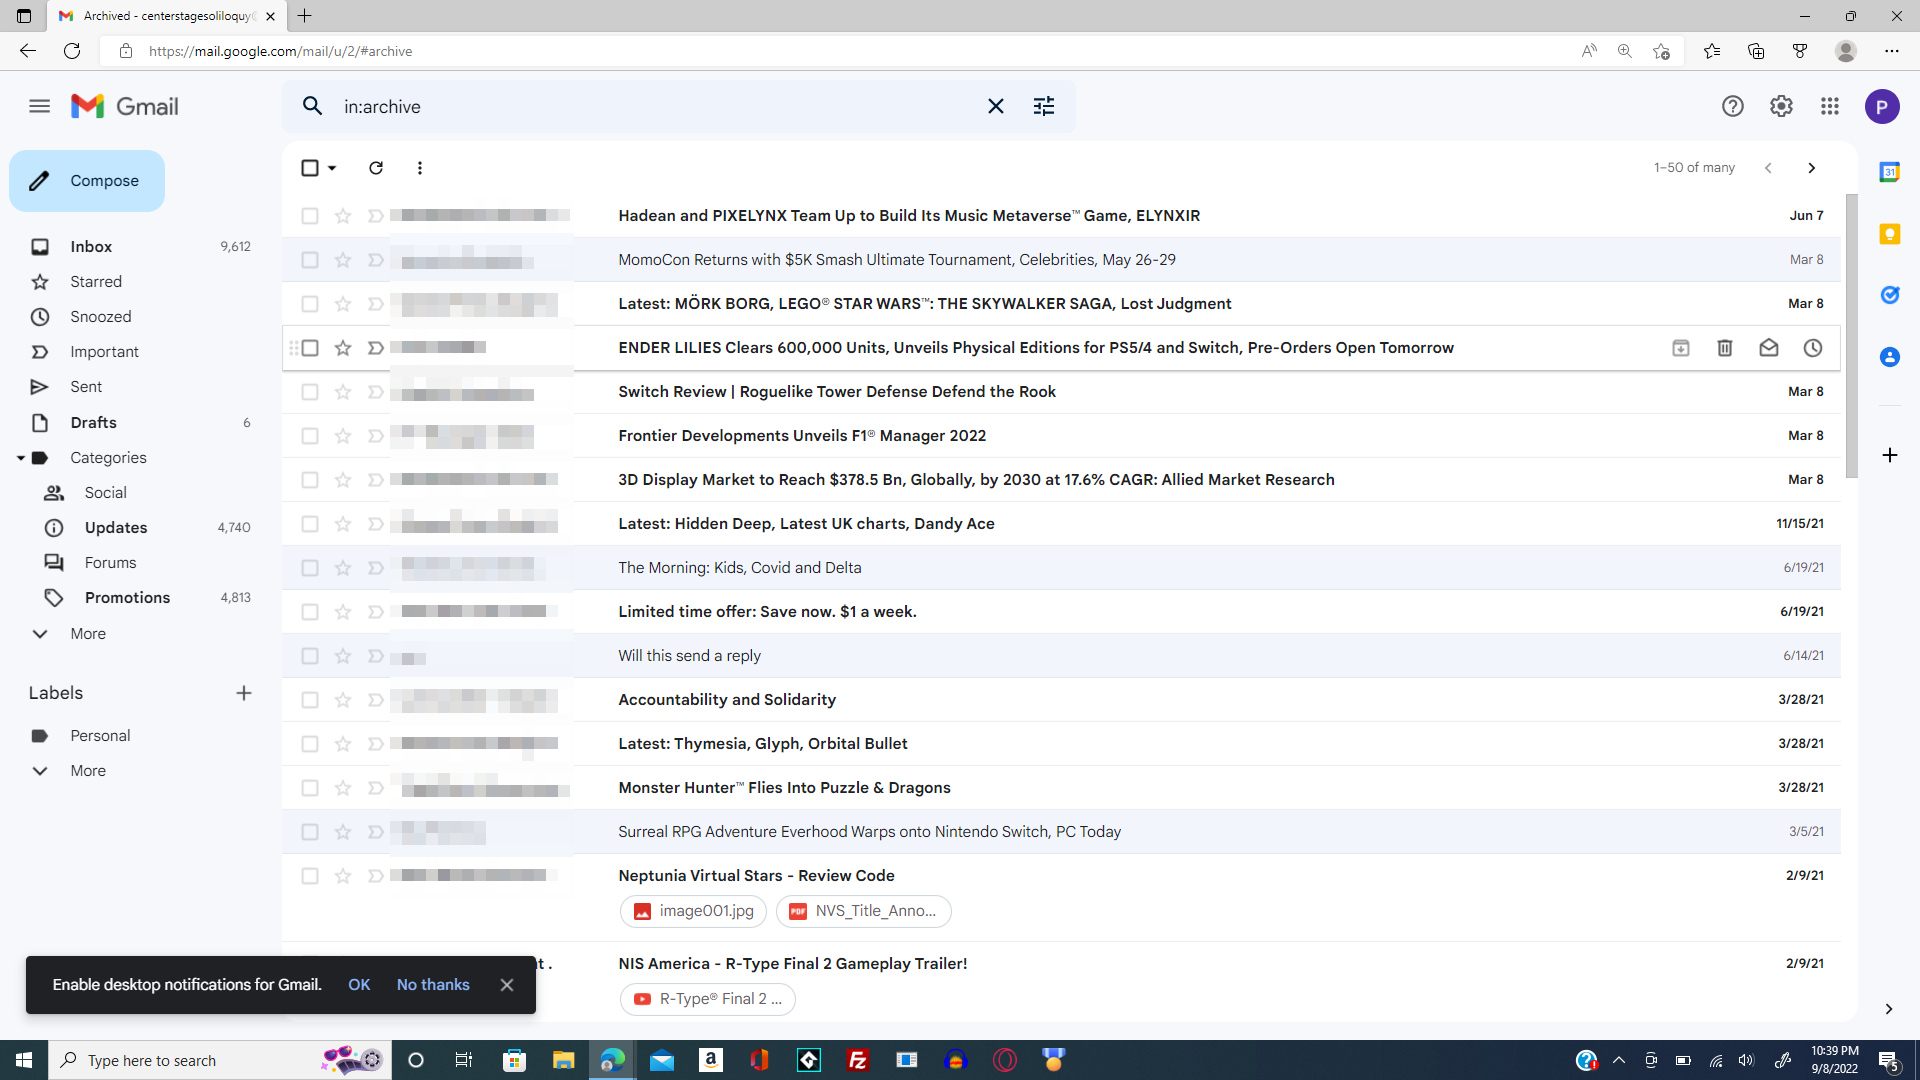Archive the ENDER LILIES email
This screenshot has height=1080, width=1920.
tap(1681, 348)
